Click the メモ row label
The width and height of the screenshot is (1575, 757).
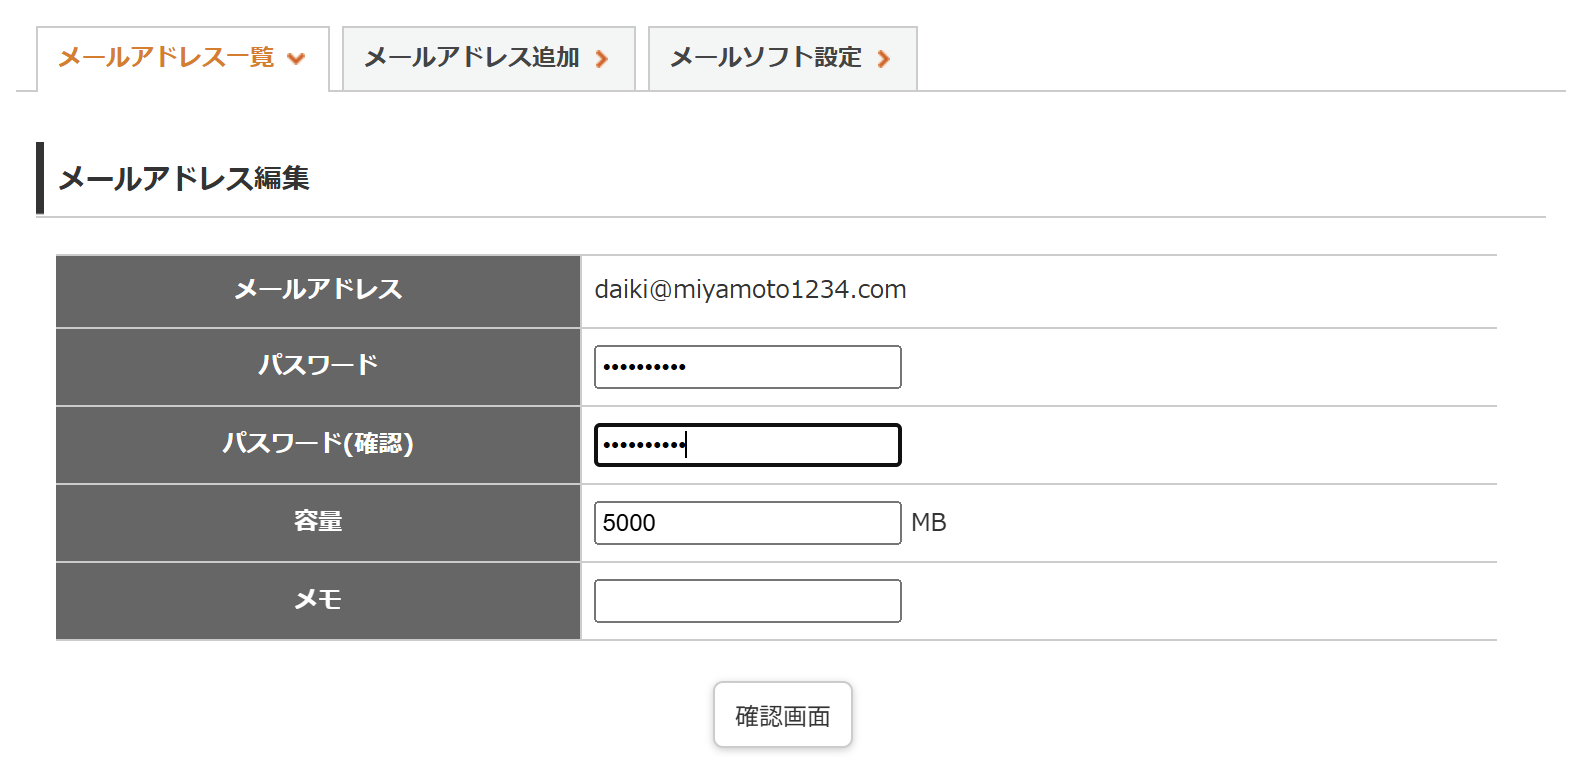click(x=318, y=599)
